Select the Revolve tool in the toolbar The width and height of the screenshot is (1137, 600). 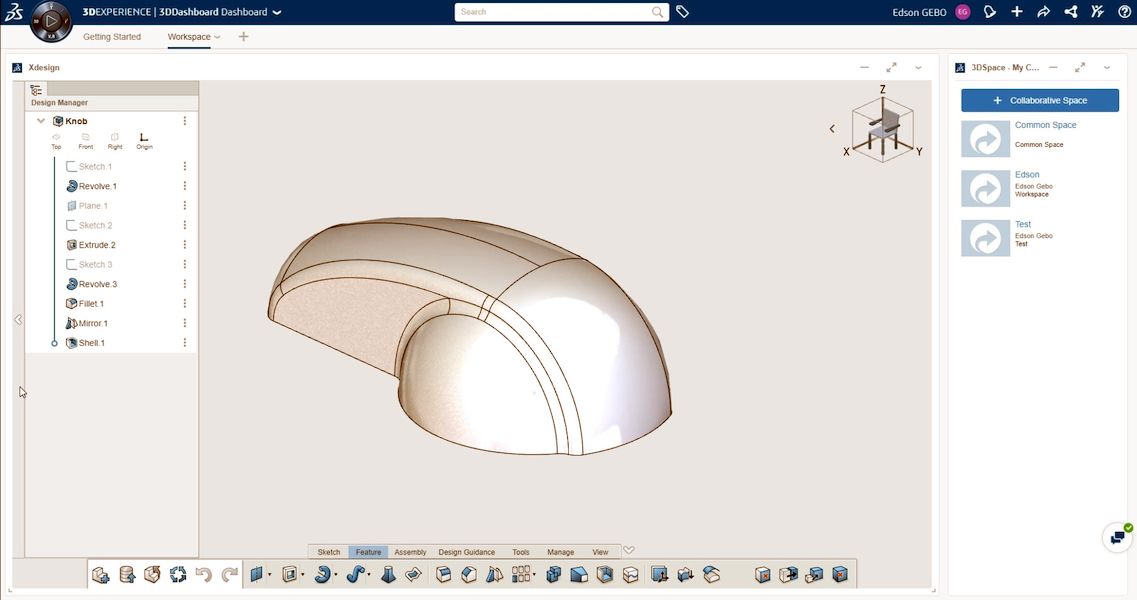[x=322, y=574]
